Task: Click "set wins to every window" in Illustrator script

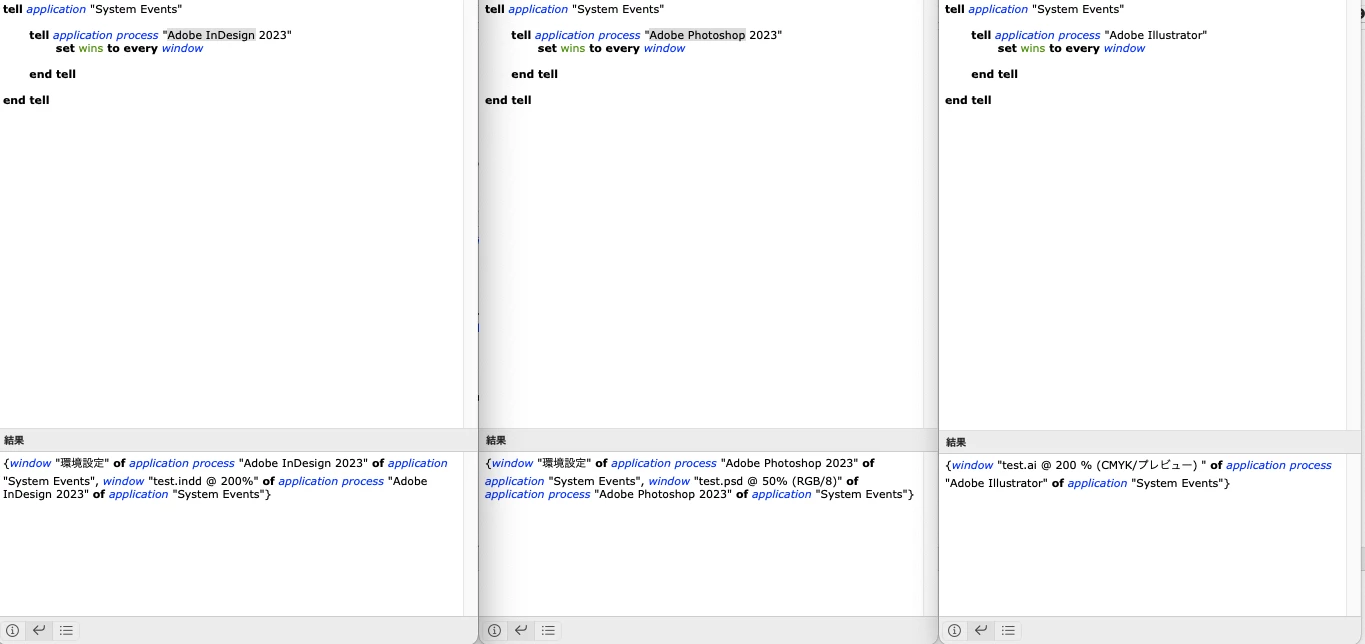Action: pyautogui.click(x=1071, y=48)
